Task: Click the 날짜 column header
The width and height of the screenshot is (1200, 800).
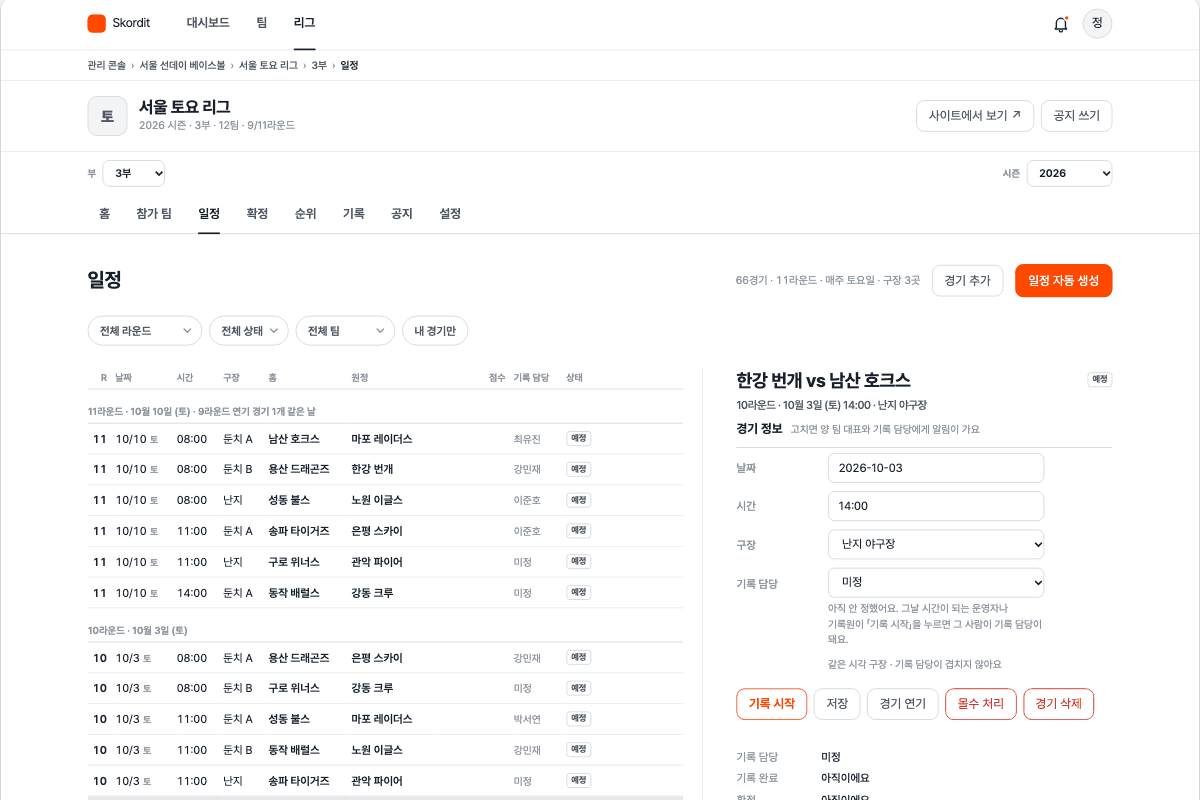Action: tap(124, 378)
